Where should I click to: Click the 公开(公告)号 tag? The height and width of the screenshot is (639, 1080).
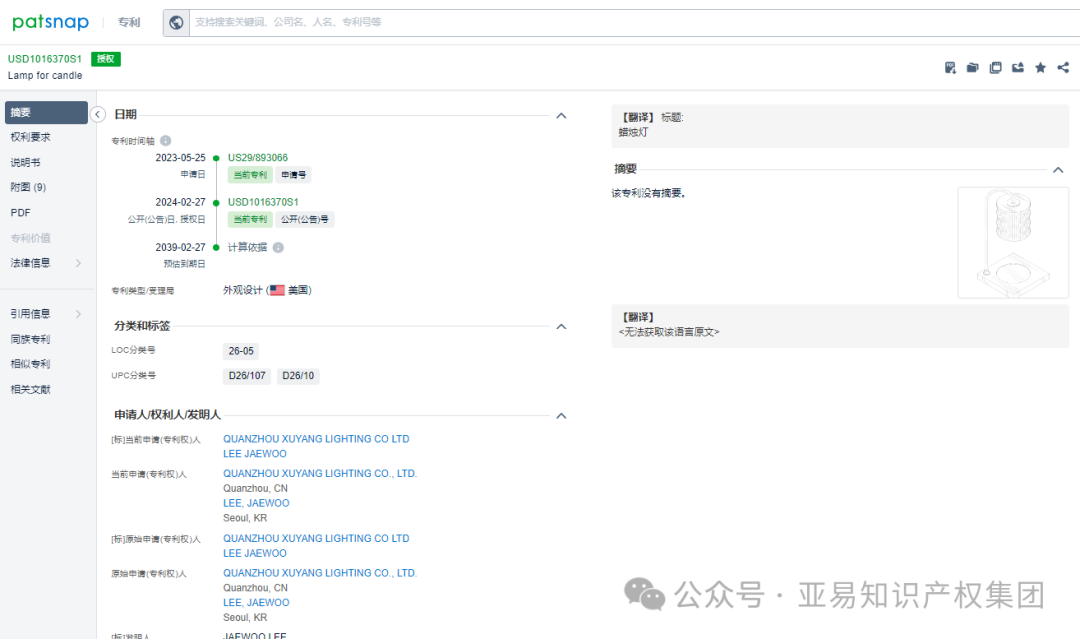pos(304,220)
